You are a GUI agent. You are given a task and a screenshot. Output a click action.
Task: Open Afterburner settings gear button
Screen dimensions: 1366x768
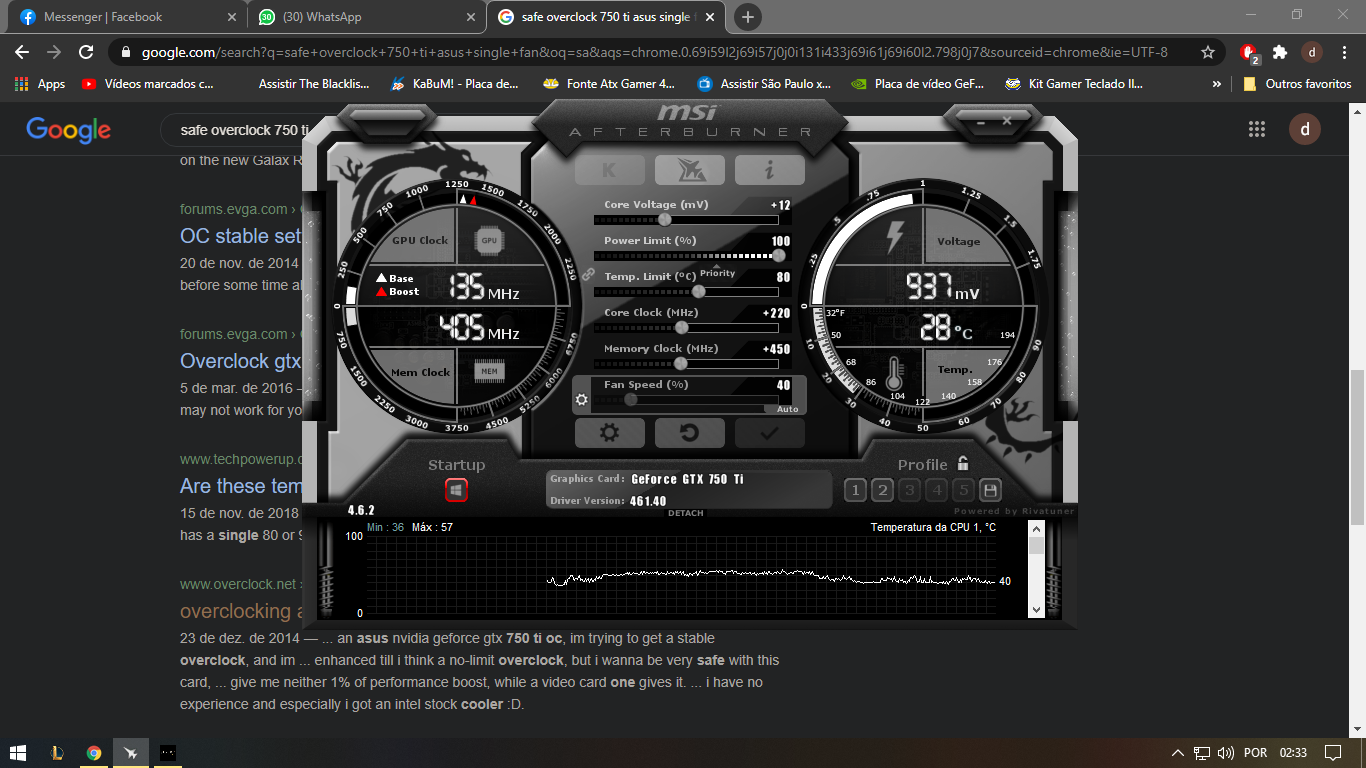point(609,433)
